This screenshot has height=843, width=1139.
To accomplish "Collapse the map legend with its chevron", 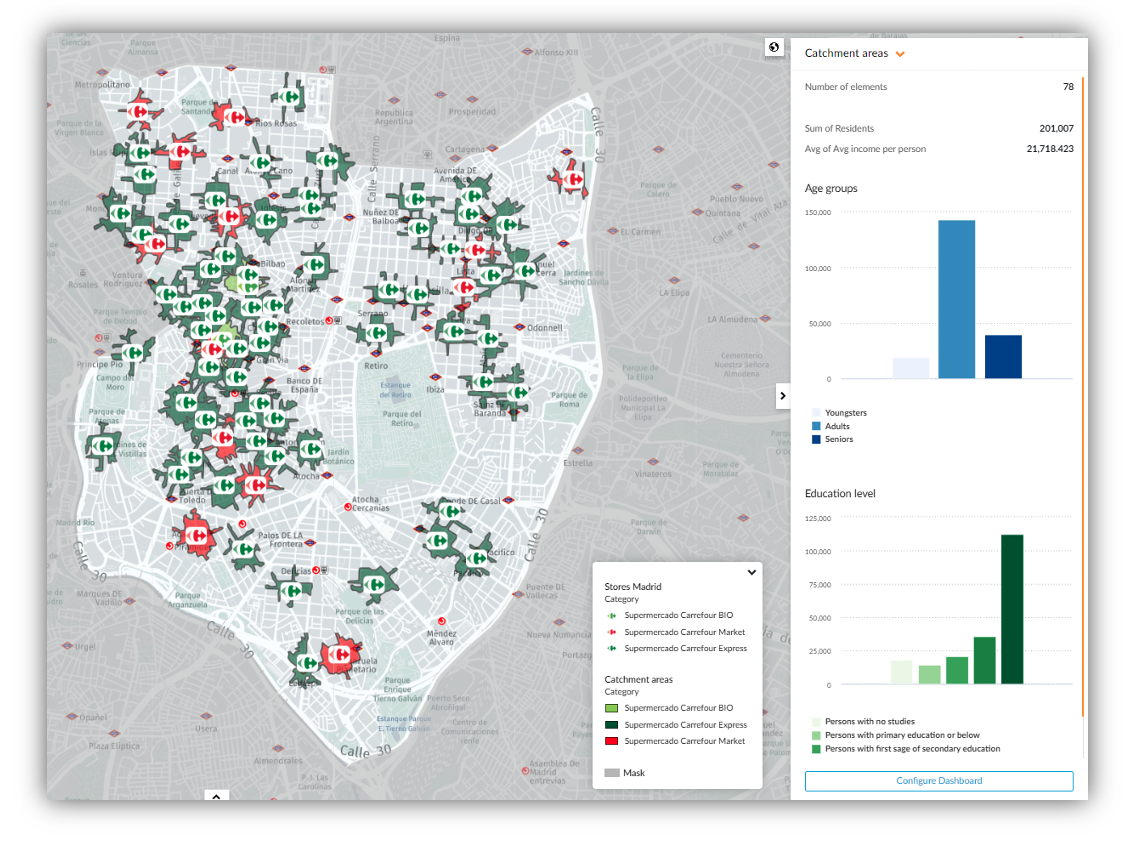I will pyautogui.click(x=752, y=572).
